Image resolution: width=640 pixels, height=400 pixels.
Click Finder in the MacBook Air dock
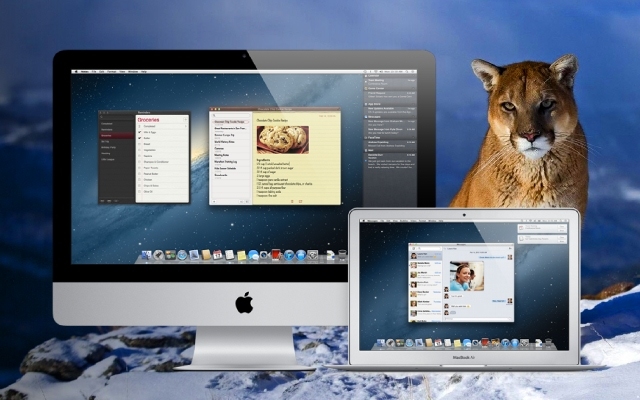click(378, 344)
